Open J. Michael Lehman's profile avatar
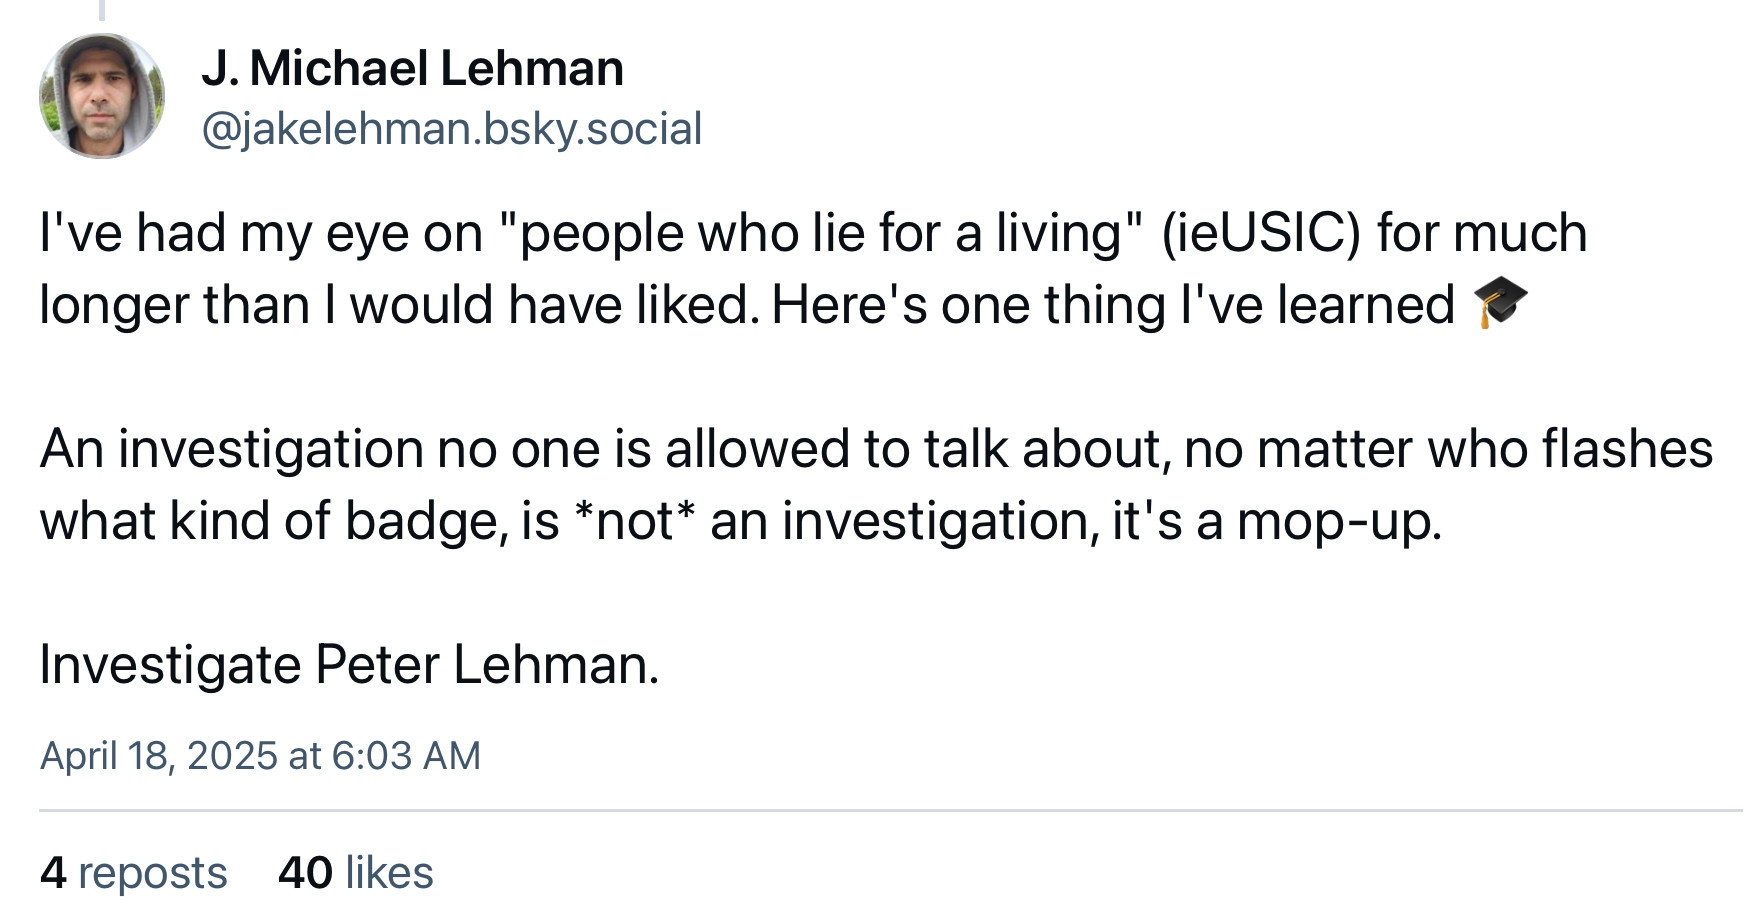 (102, 96)
